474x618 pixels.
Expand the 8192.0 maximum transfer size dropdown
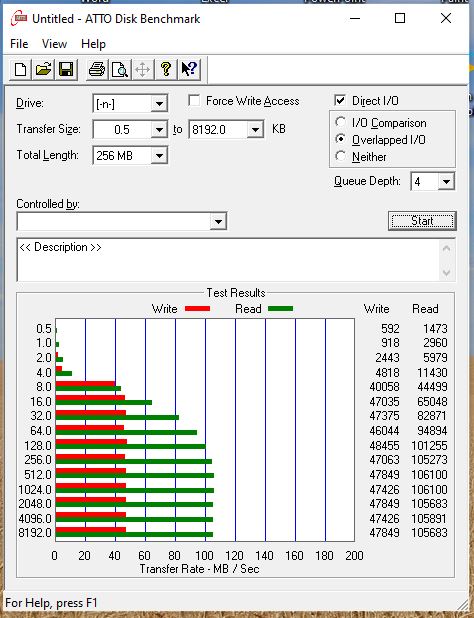tap(255, 130)
